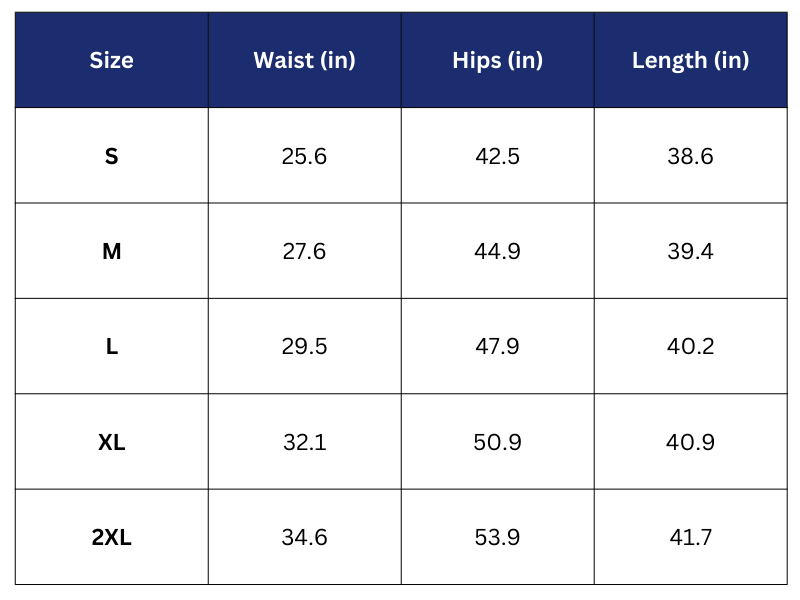This screenshot has height=600, width=800.
Task: Select length value 41.7 cell
Action: click(x=690, y=537)
